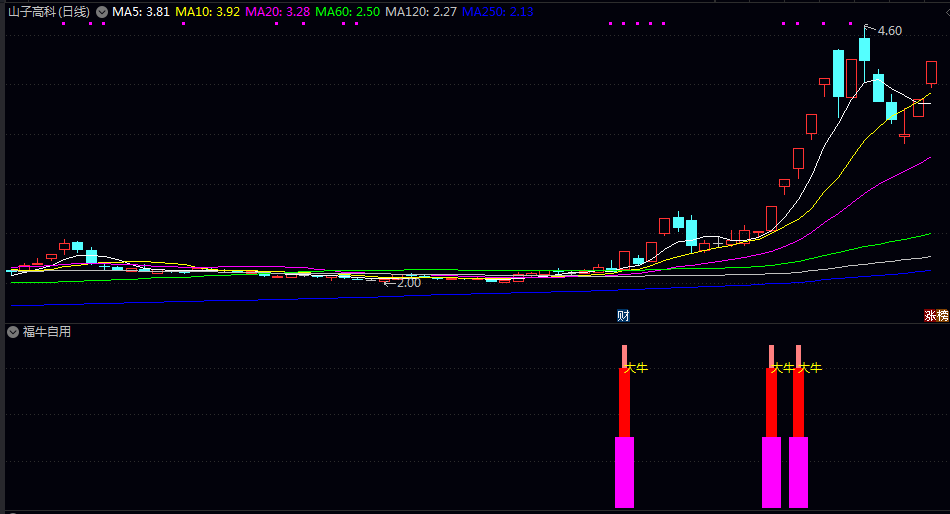Click the rightmost 大牛 signal label

click(809, 367)
